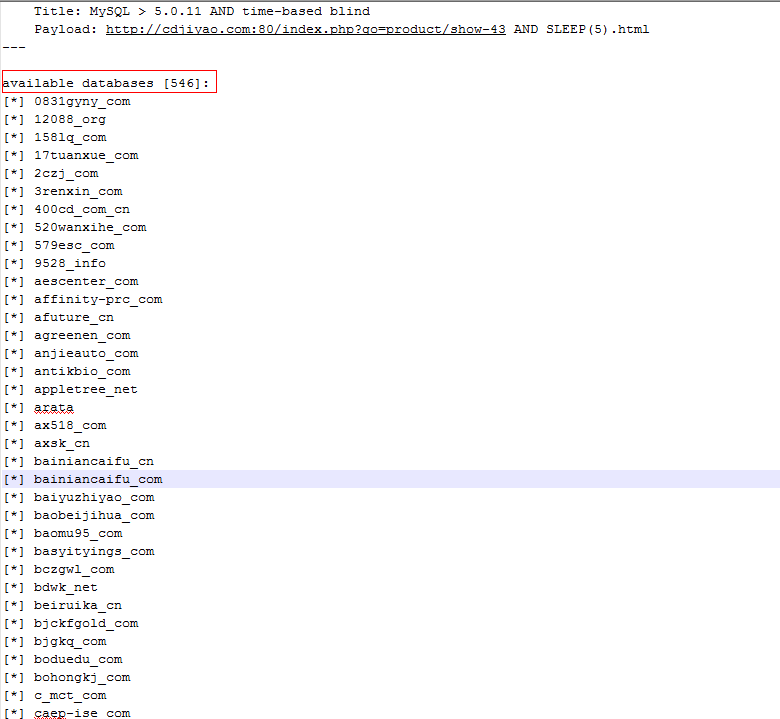
Task: Select the antikbio_com entry
Action: tap(82, 371)
